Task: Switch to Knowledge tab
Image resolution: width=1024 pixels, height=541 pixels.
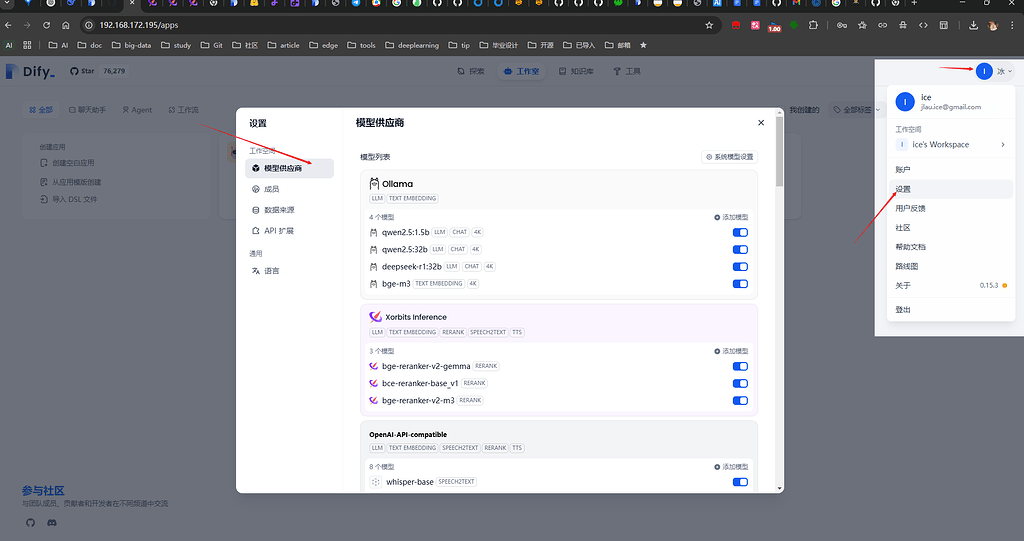Action: pyautogui.click(x=575, y=71)
